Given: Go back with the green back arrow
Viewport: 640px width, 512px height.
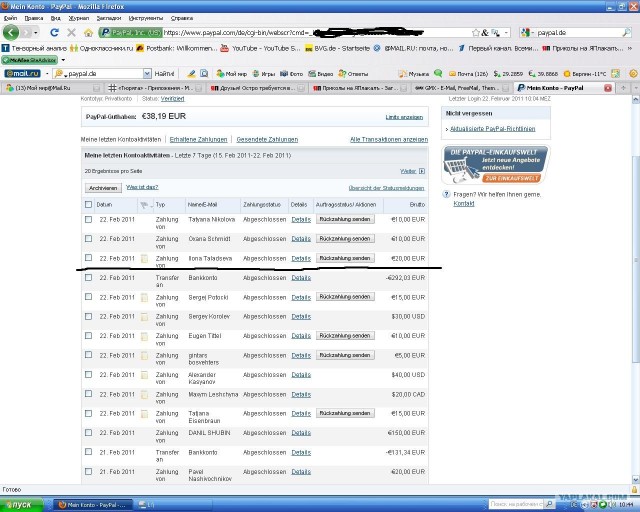Looking at the screenshot, I should point(11,32).
